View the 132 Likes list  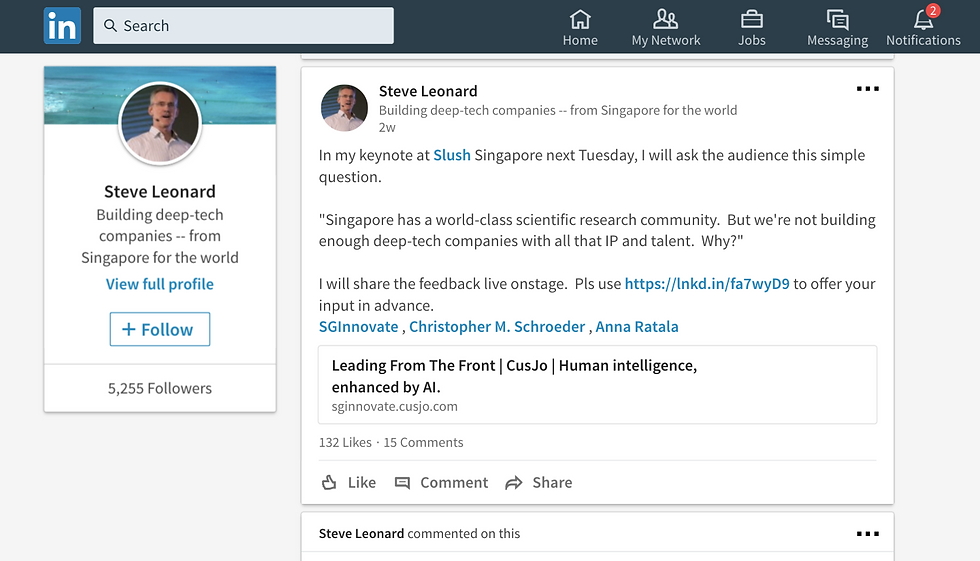345,442
